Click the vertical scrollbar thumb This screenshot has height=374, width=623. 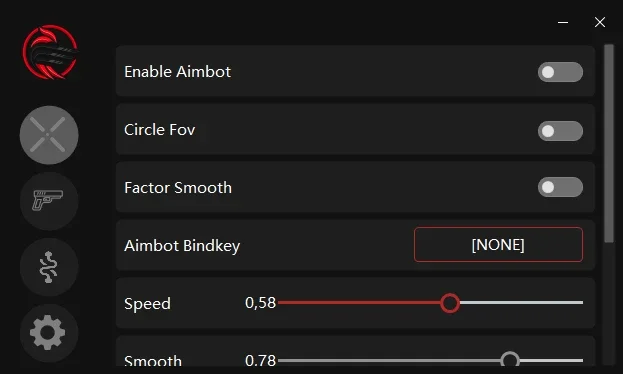click(x=609, y=143)
